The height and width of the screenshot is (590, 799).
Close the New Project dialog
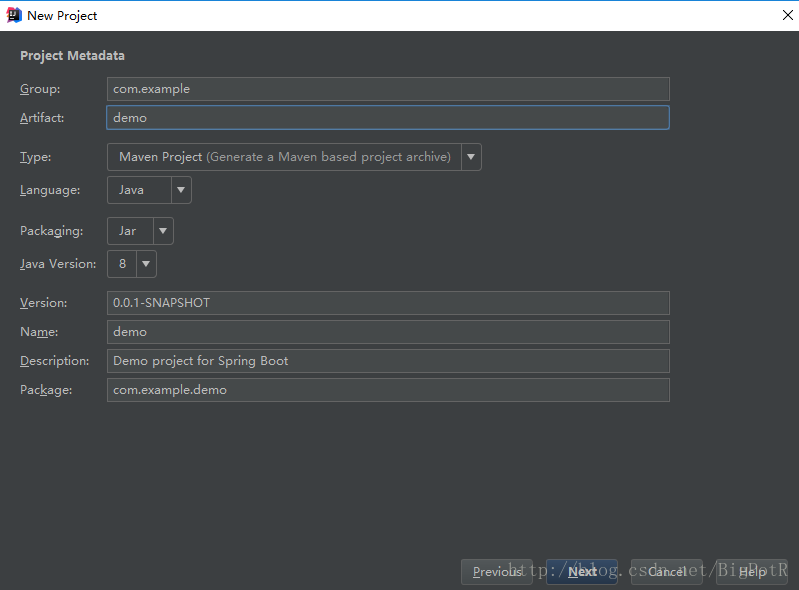[787, 15]
